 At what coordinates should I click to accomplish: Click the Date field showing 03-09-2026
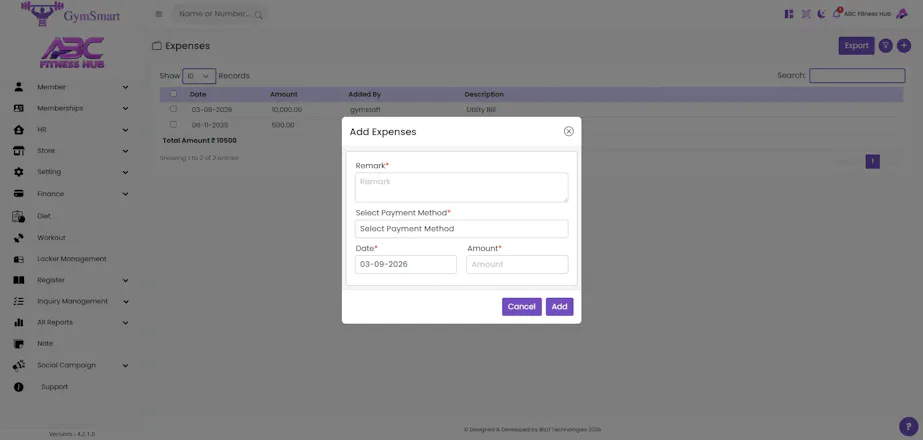pos(406,264)
